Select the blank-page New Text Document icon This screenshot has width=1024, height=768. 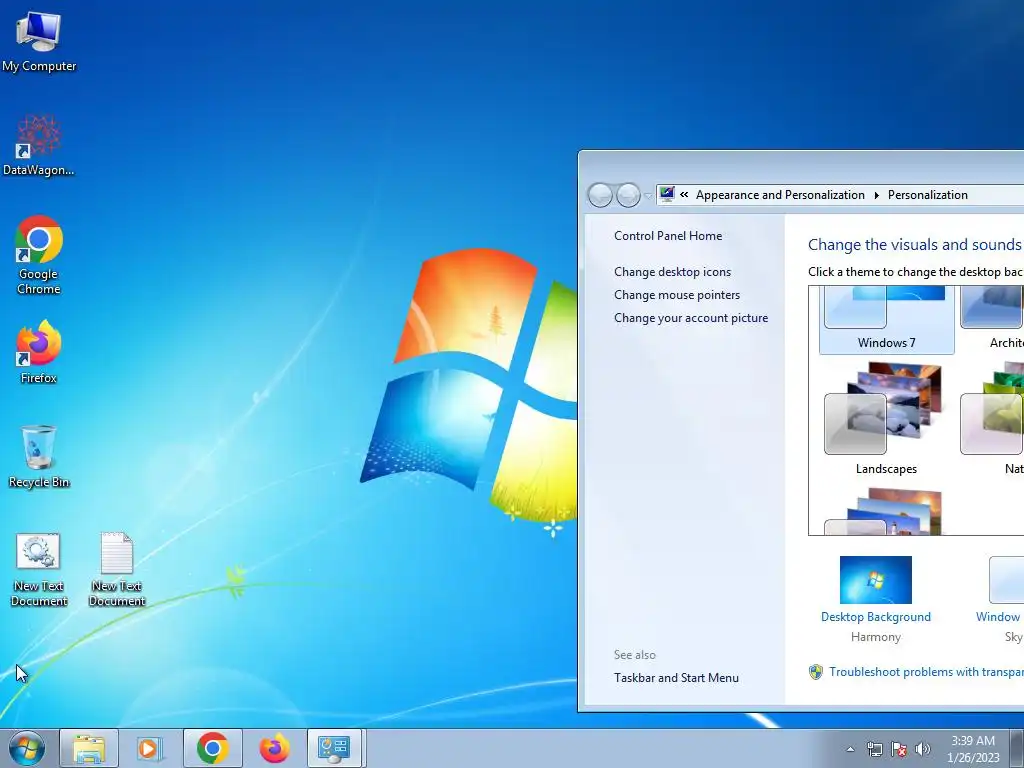pos(117,569)
